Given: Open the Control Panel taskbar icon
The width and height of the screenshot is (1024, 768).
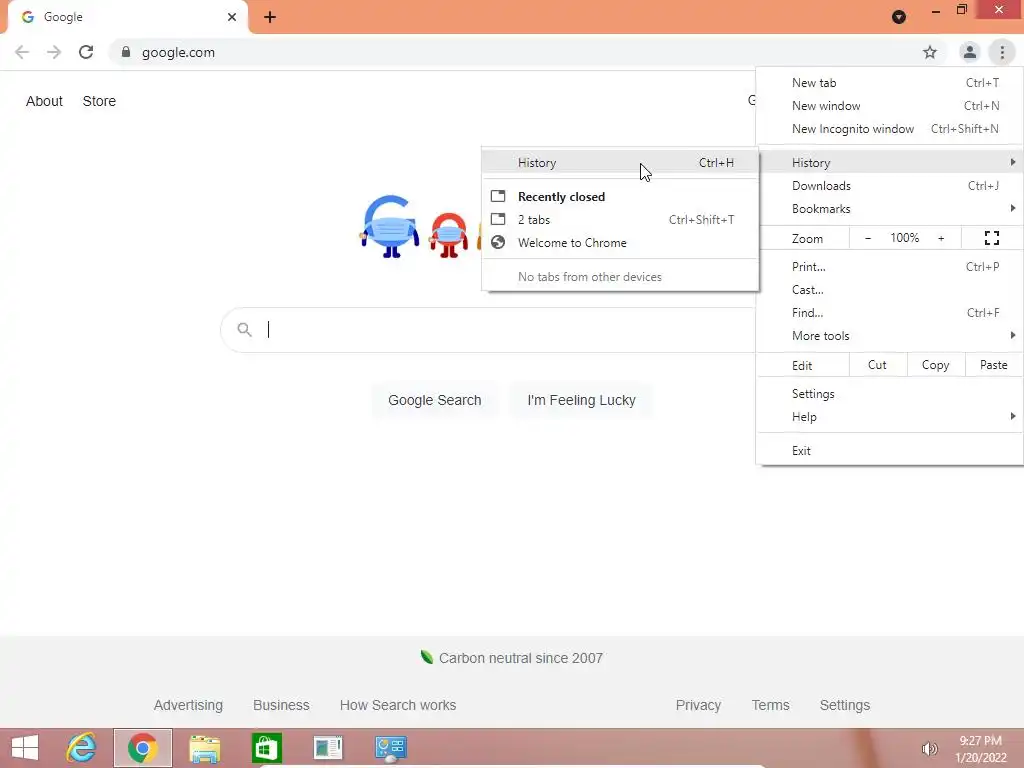Looking at the screenshot, I should [391, 748].
